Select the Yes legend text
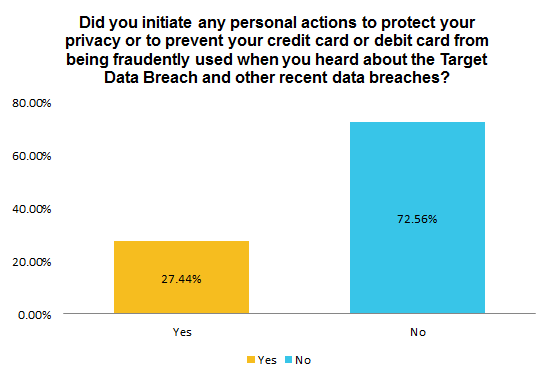The width and height of the screenshot is (554, 382). click(267, 360)
